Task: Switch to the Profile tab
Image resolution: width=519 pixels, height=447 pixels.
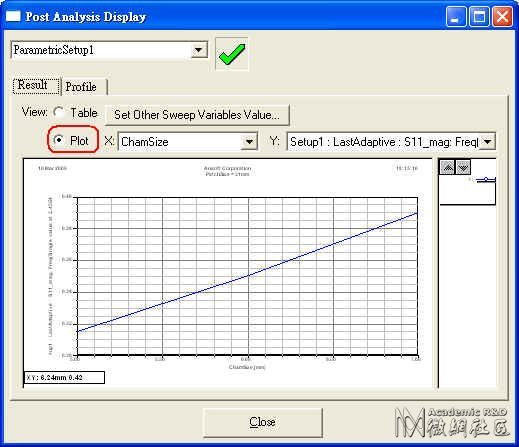Action: click(81, 87)
